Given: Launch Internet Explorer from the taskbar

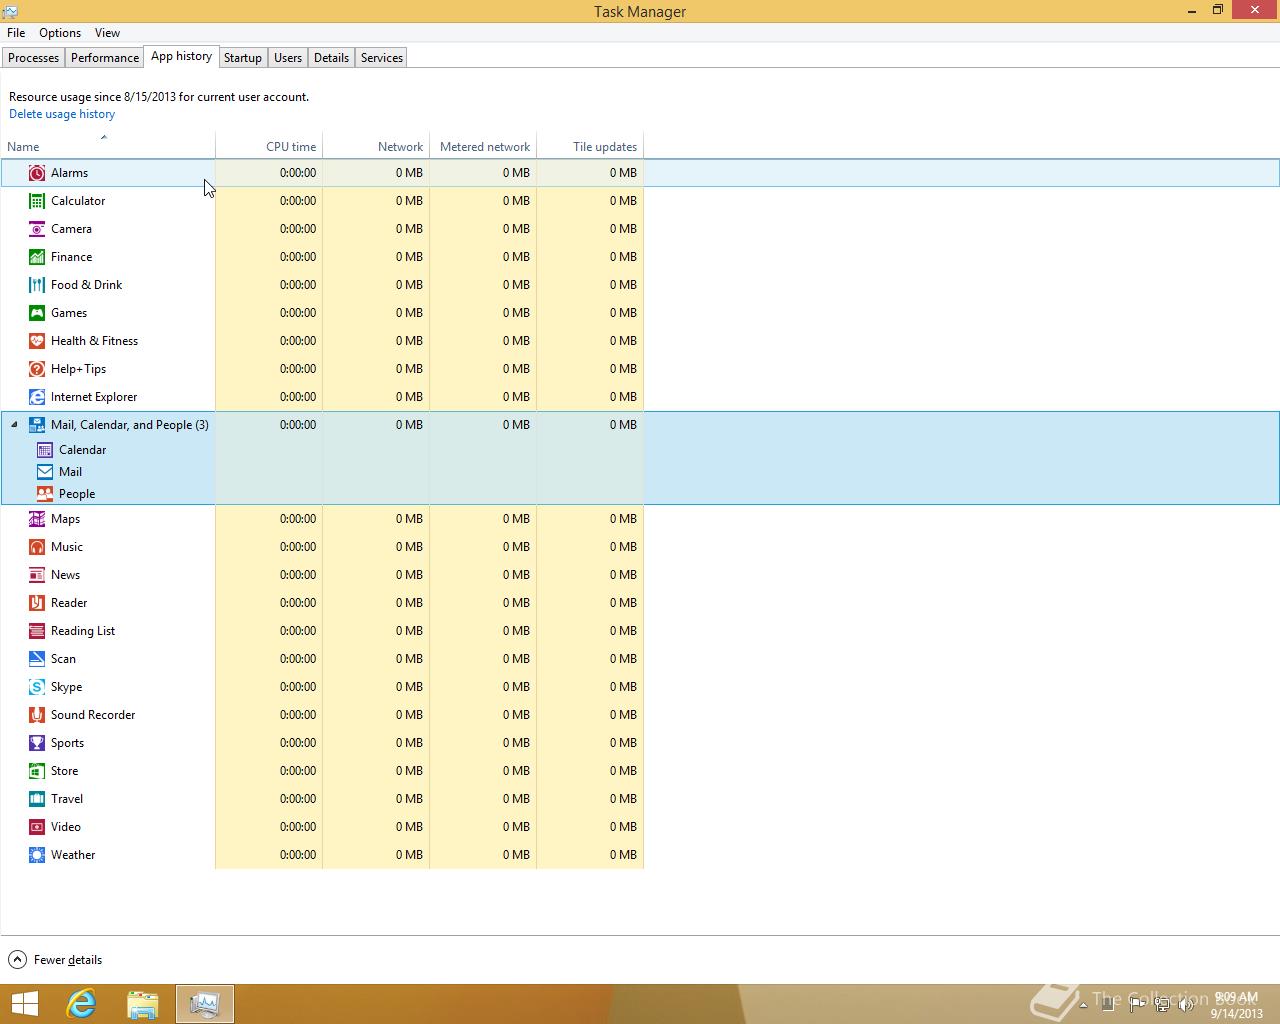Looking at the screenshot, I should pyautogui.click(x=81, y=1004).
